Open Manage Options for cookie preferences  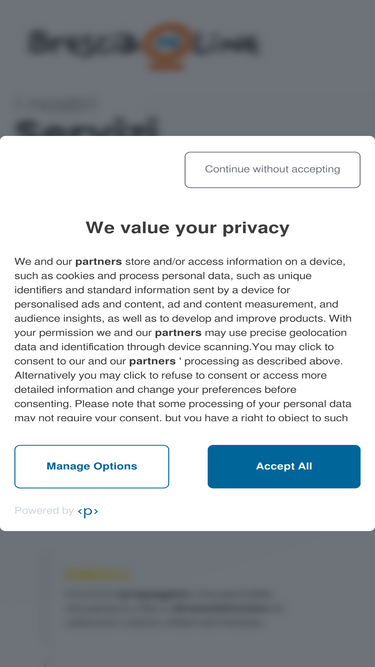91,466
